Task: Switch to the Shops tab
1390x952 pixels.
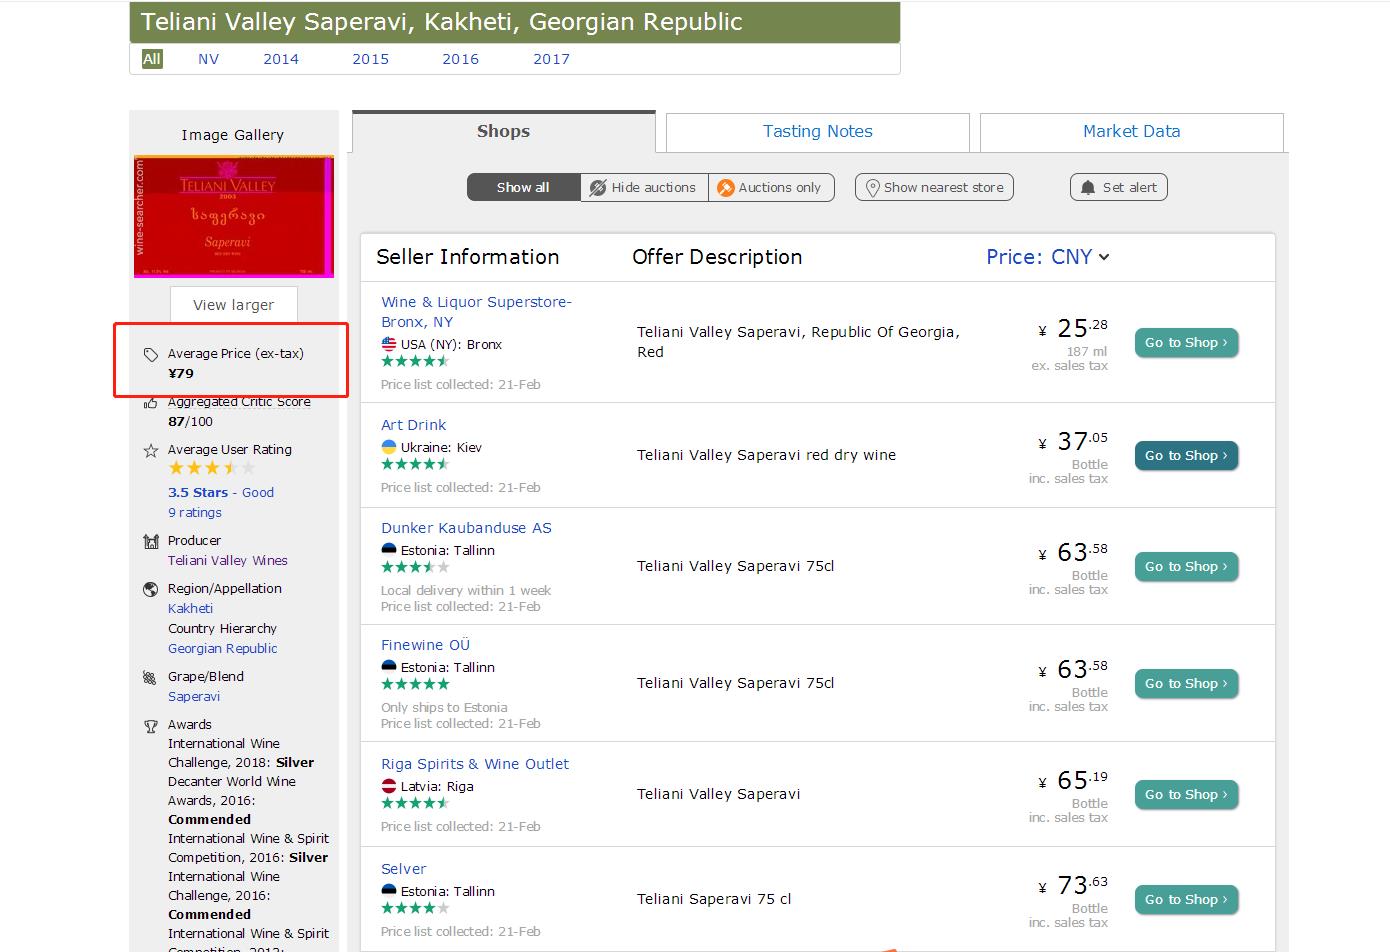Action: pos(504,131)
